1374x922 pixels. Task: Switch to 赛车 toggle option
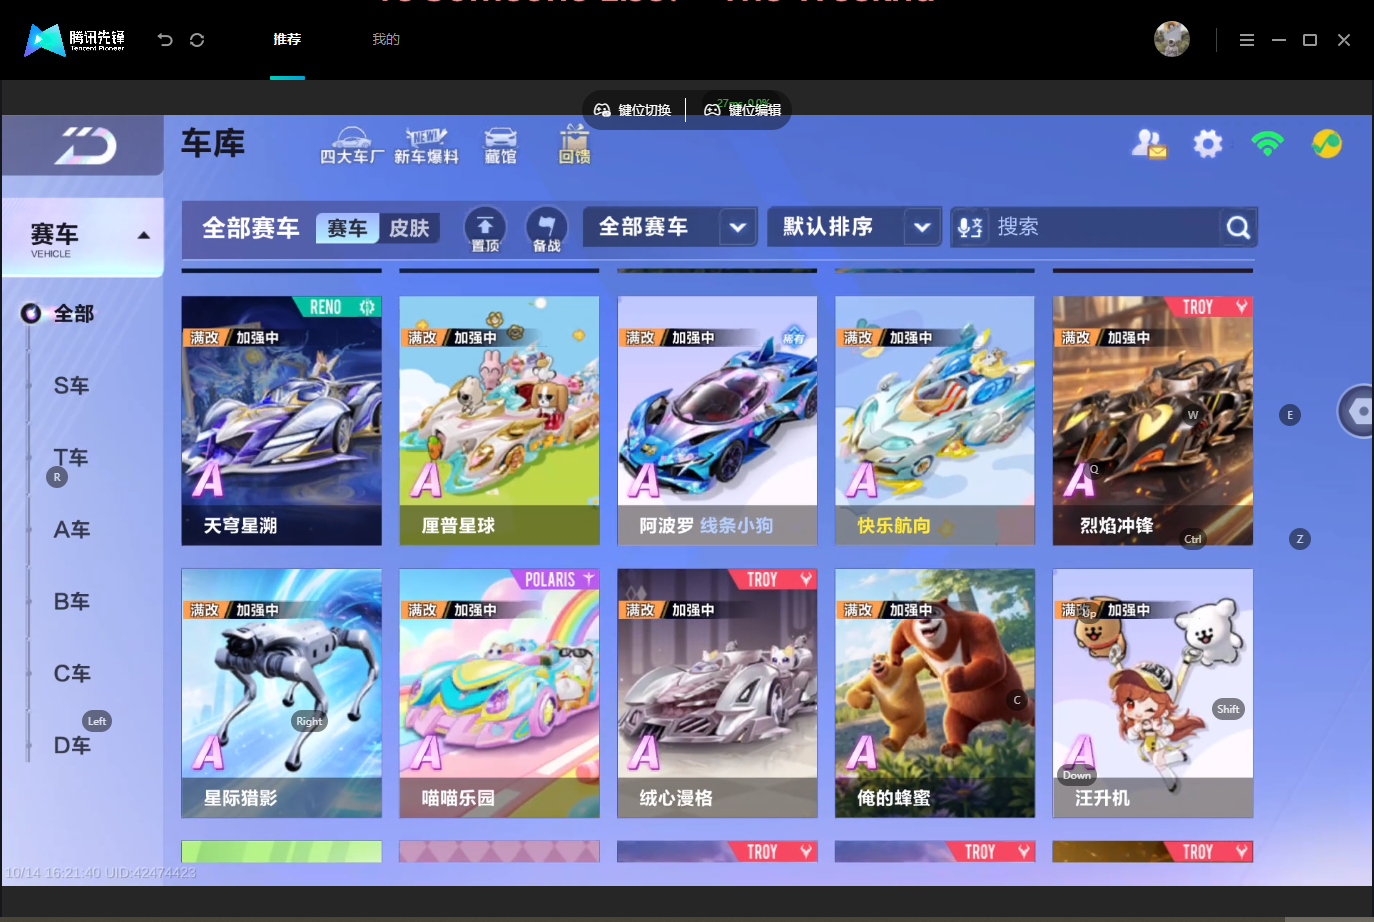tap(347, 229)
